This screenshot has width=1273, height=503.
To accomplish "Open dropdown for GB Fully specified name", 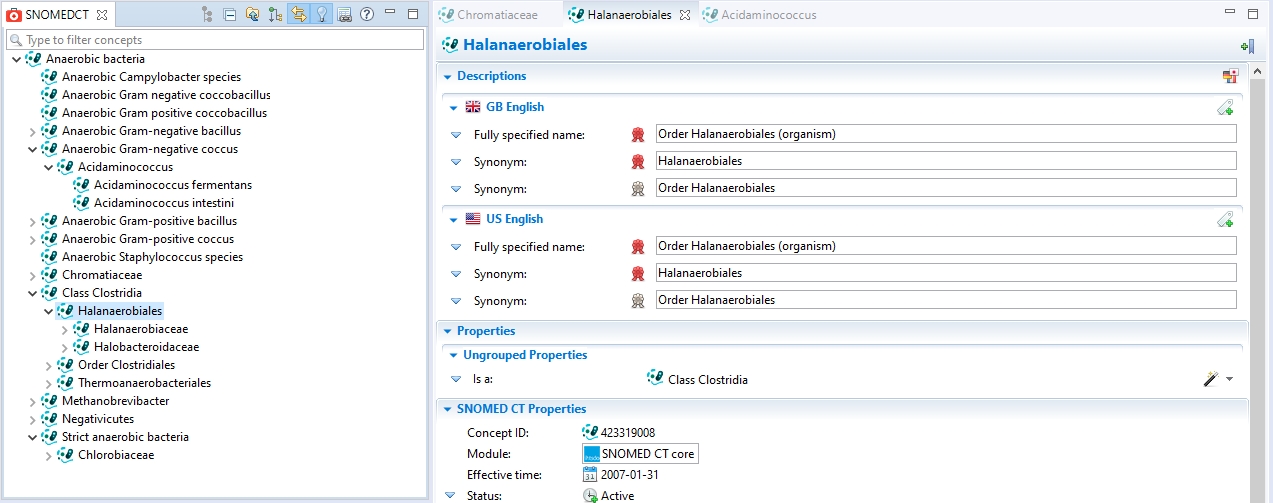I will tap(456, 135).
